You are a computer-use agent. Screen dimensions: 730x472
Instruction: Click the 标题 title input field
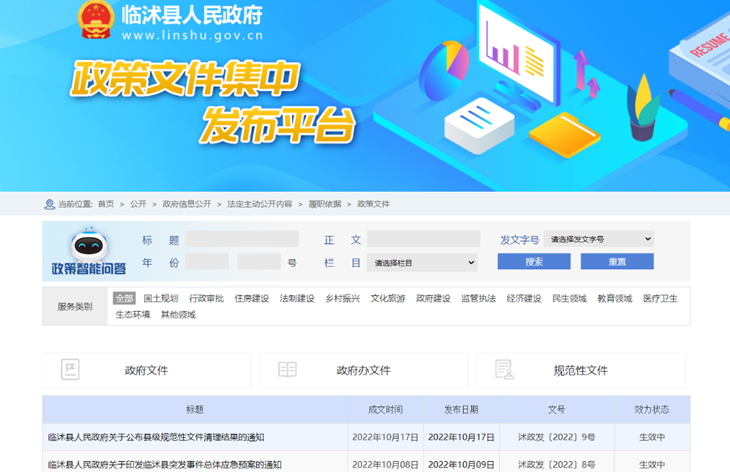click(x=241, y=240)
